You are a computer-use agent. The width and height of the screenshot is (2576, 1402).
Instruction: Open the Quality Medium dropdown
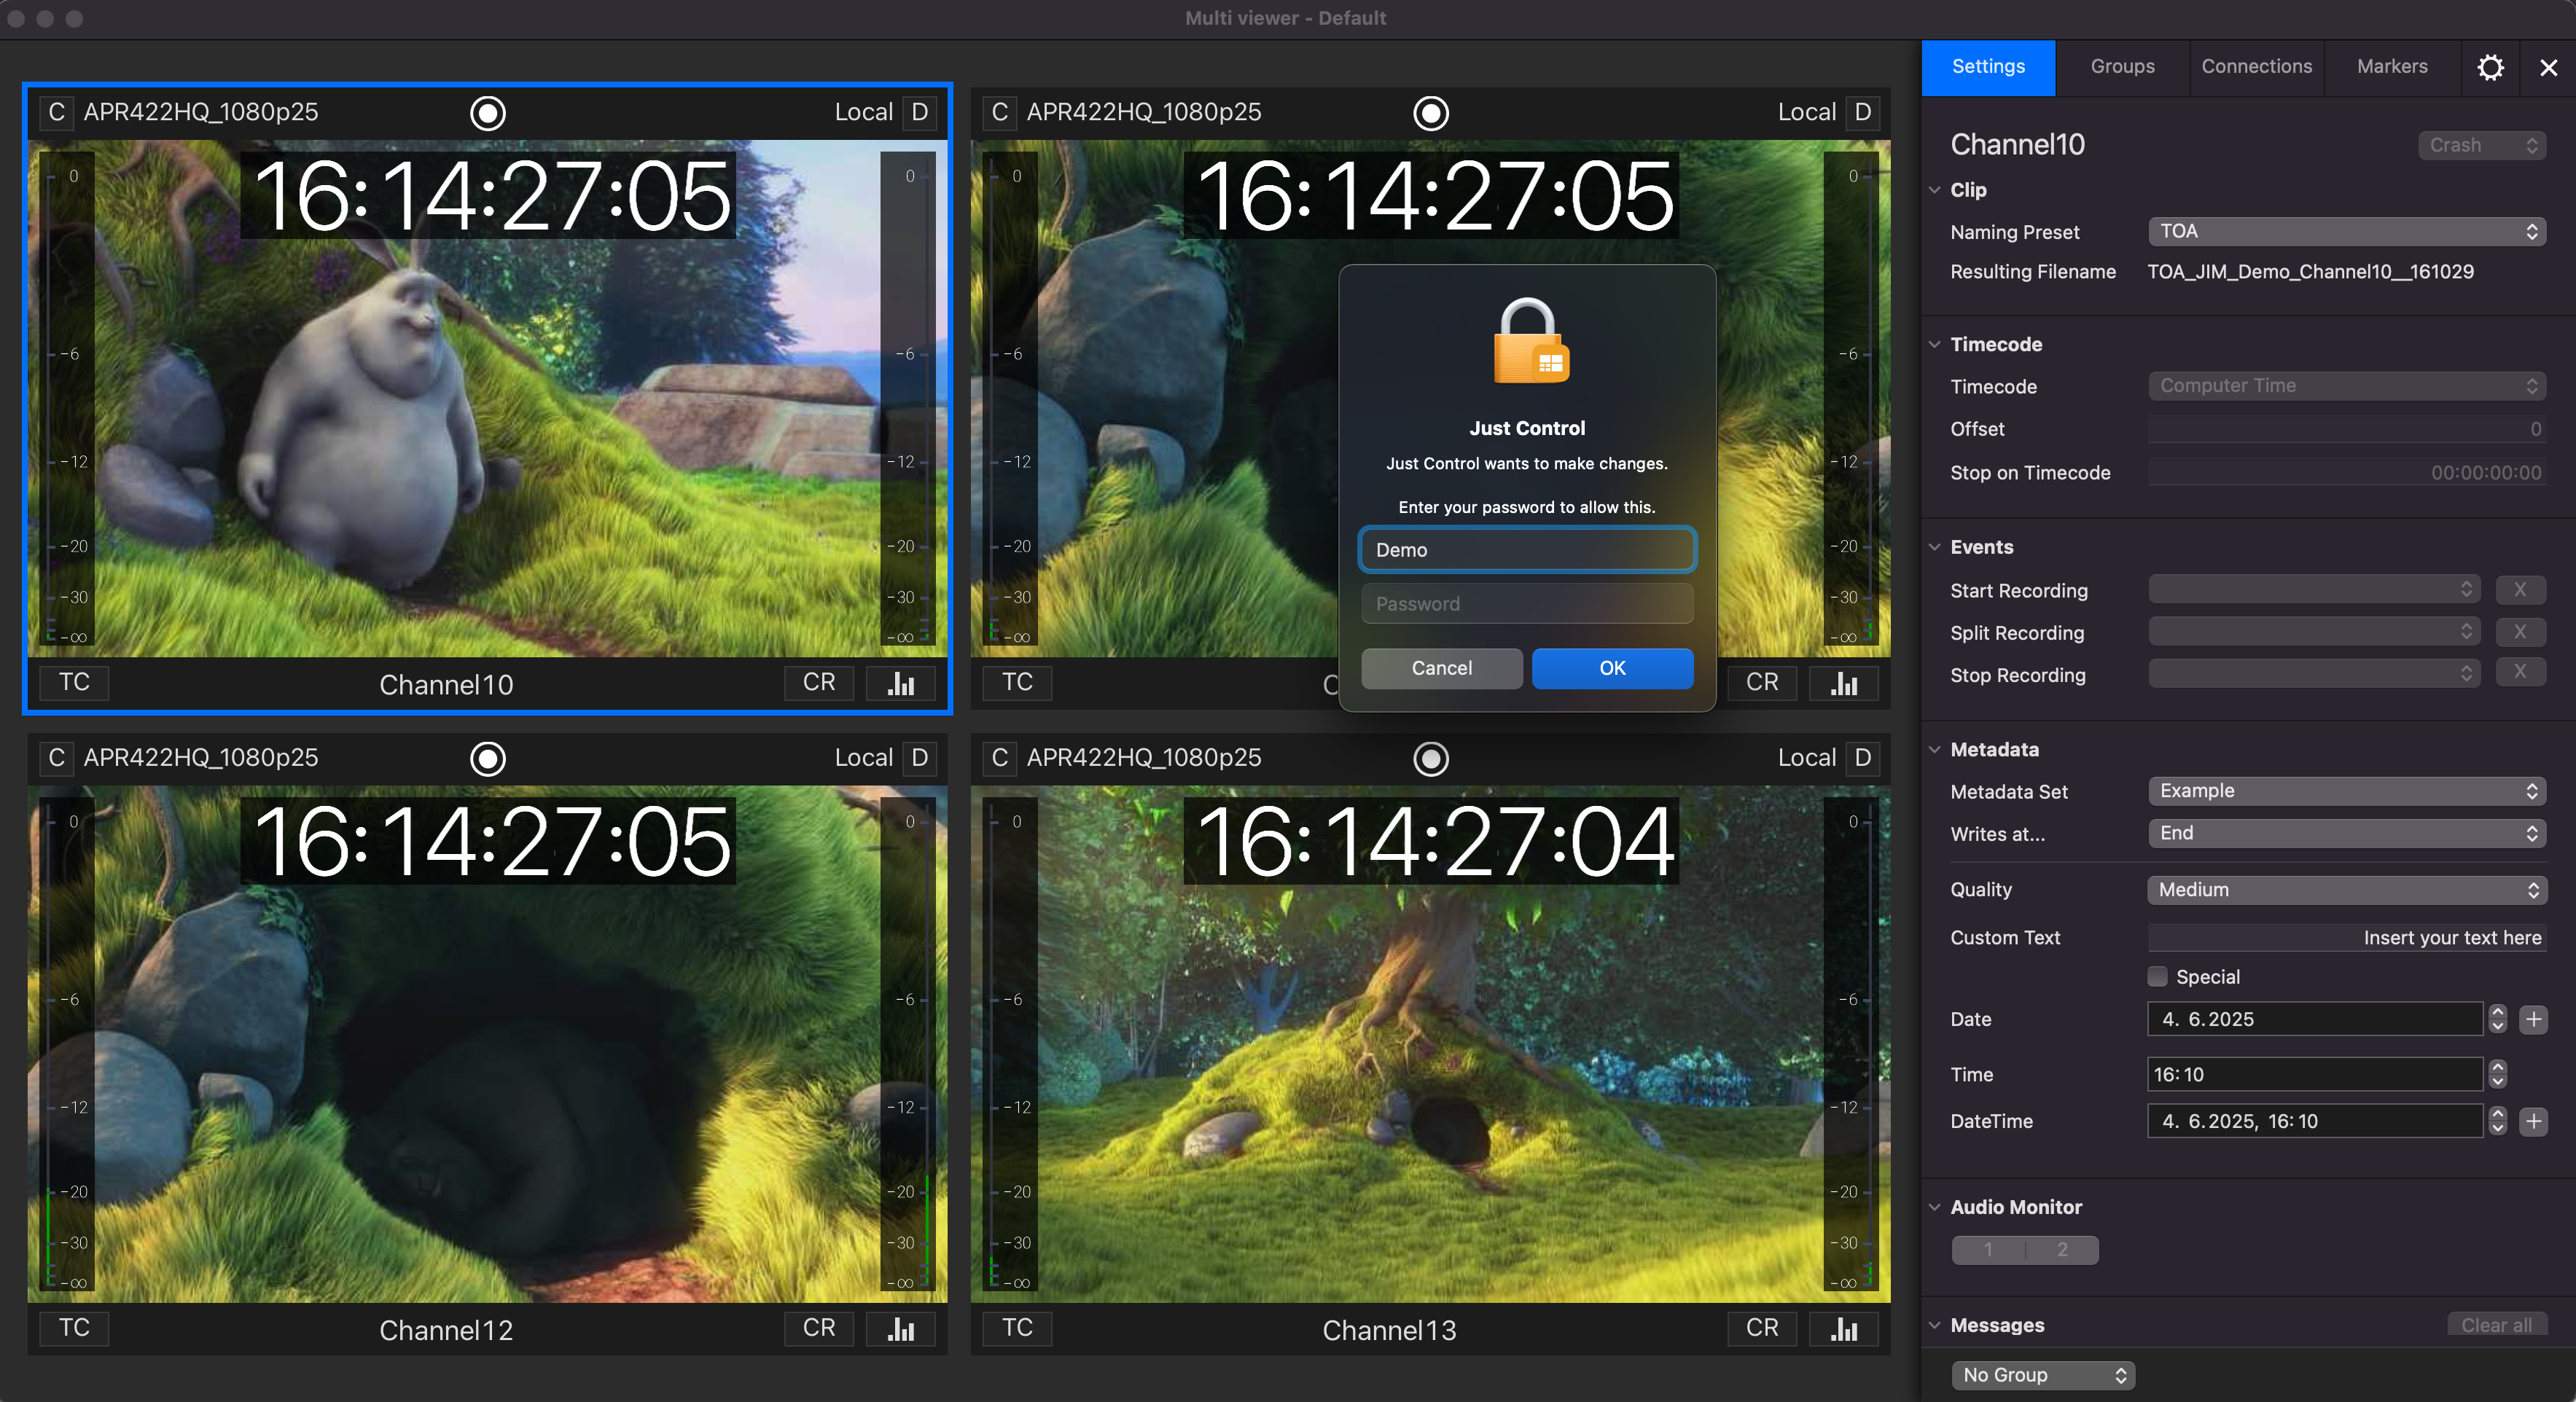coord(2346,890)
